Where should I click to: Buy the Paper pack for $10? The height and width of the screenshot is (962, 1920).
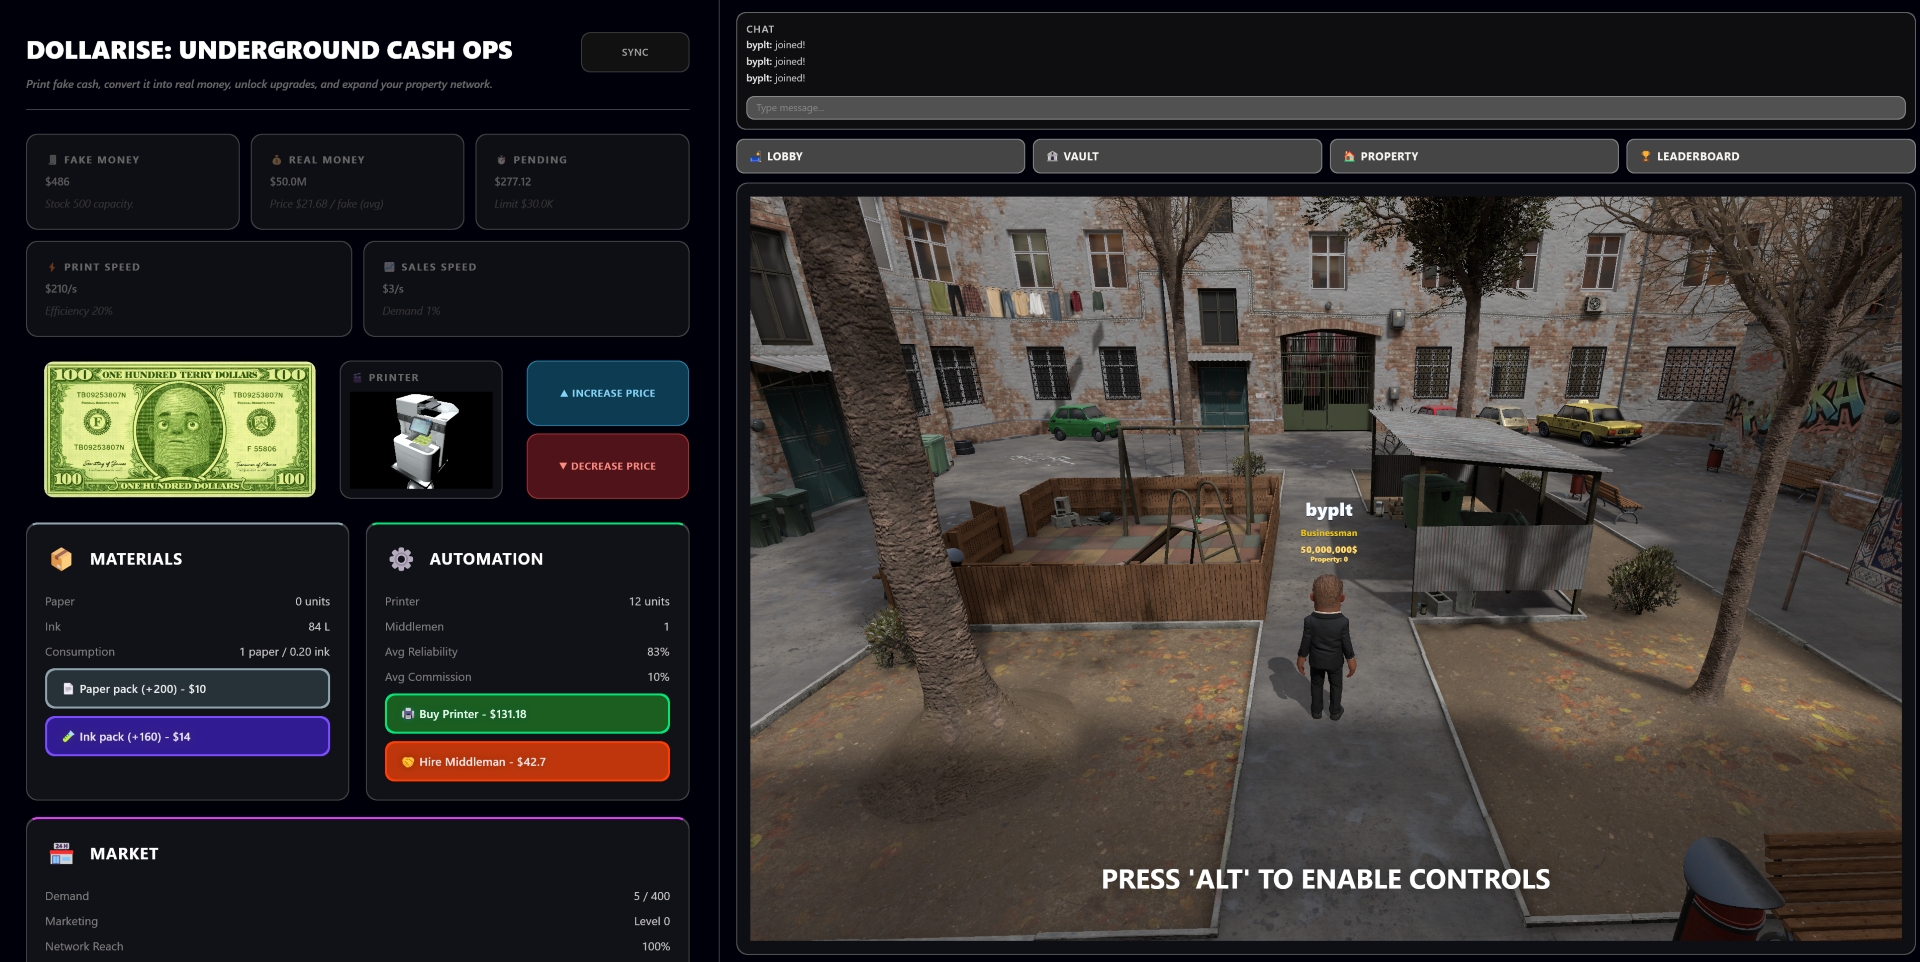tap(187, 689)
